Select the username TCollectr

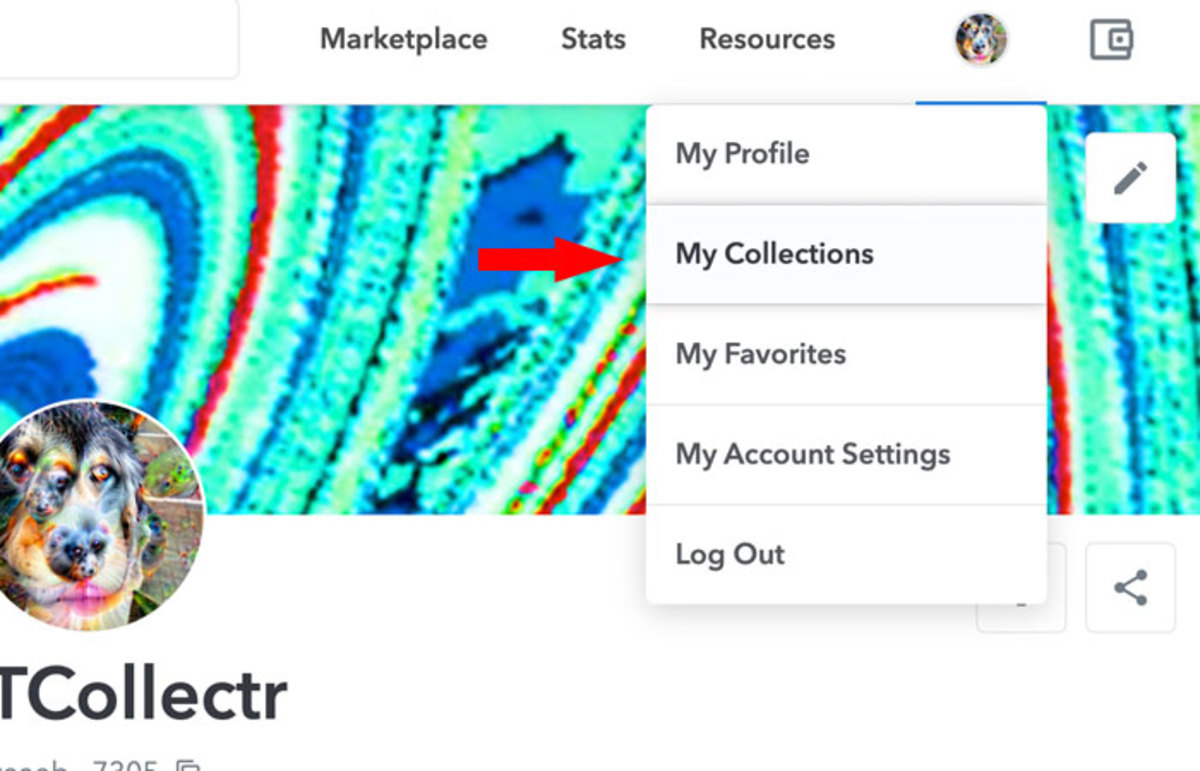pyautogui.click(x=140, y=690)
